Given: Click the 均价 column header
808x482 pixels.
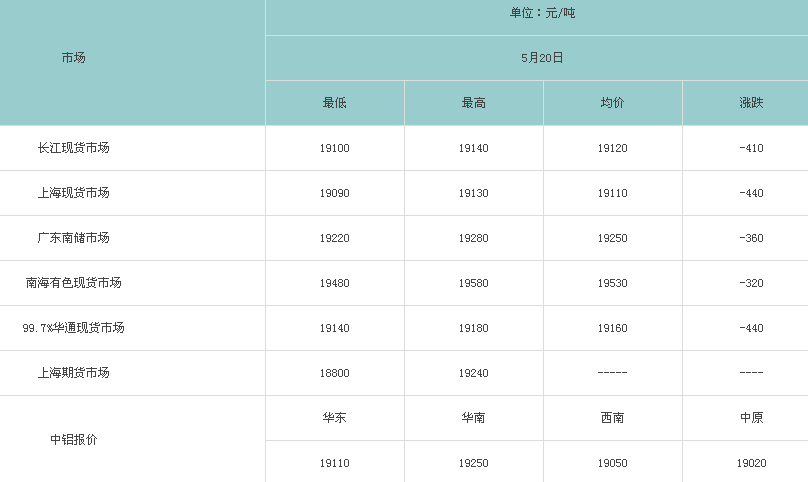Looking at the screenshot, I should tap(613, 103).
